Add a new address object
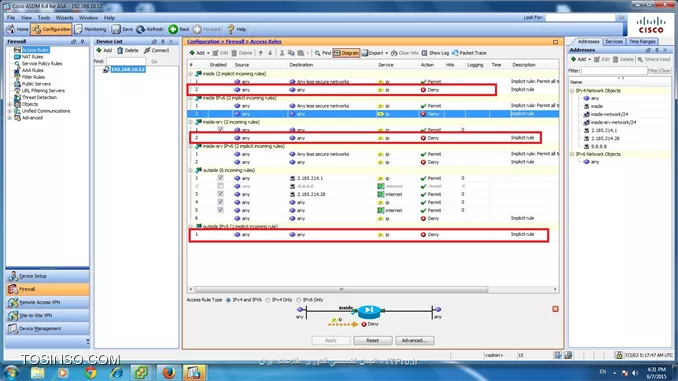678x381 pixels. (578, 59)
